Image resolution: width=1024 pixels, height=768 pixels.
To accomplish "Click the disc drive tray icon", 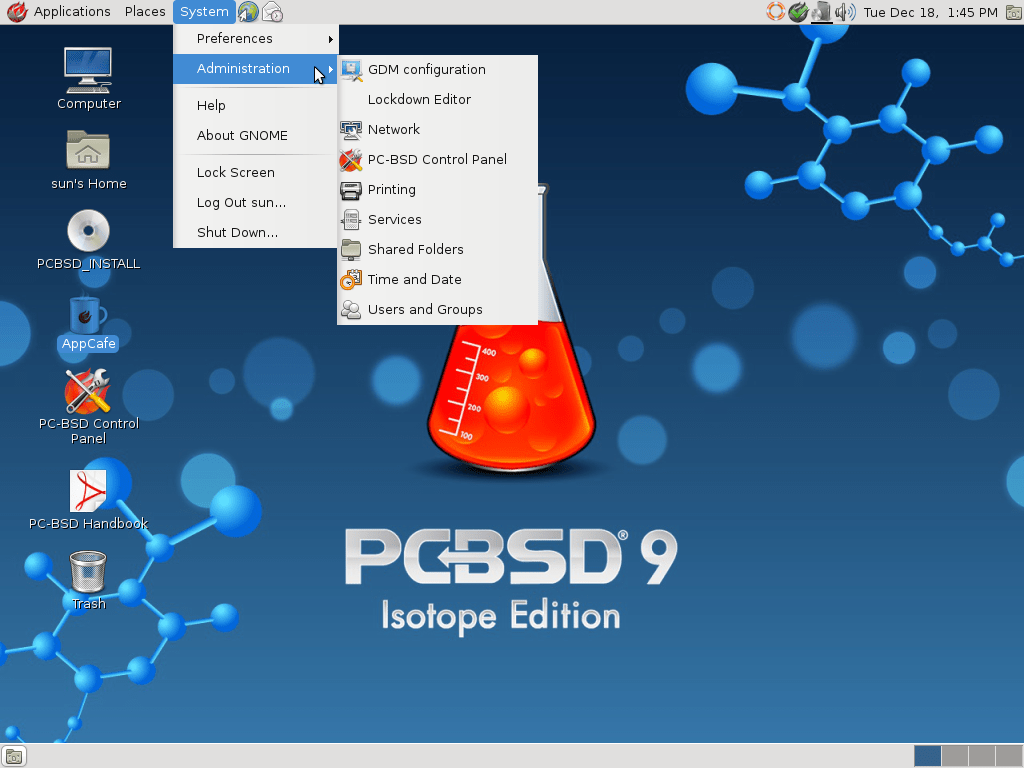I will [x=821, y=12].
